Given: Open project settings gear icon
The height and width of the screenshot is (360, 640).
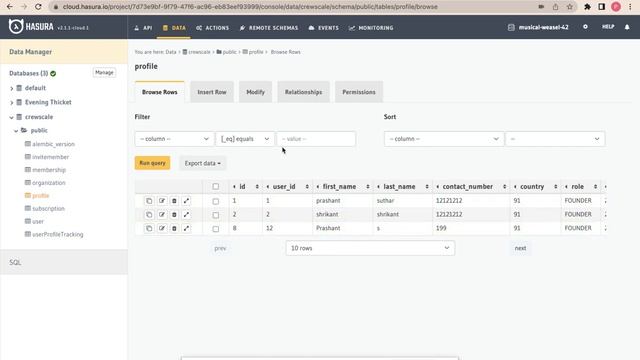Looking at the screenshot, I should (585, 27).
